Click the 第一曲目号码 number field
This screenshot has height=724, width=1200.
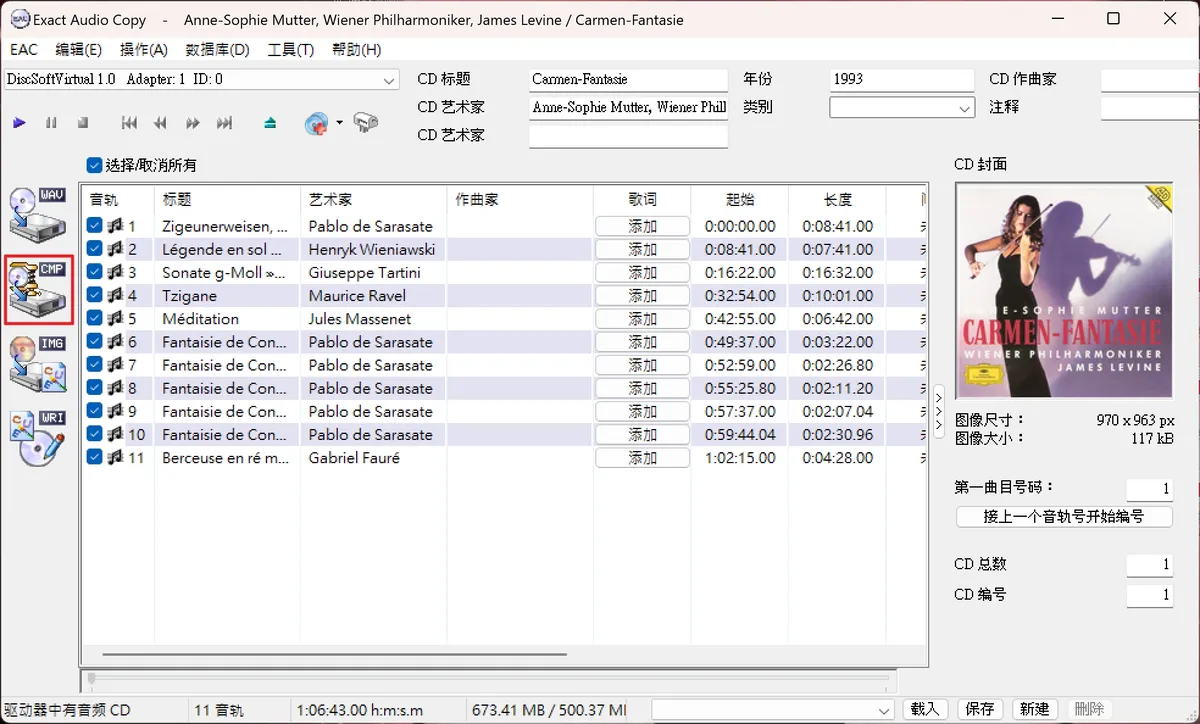(1149, 489)
